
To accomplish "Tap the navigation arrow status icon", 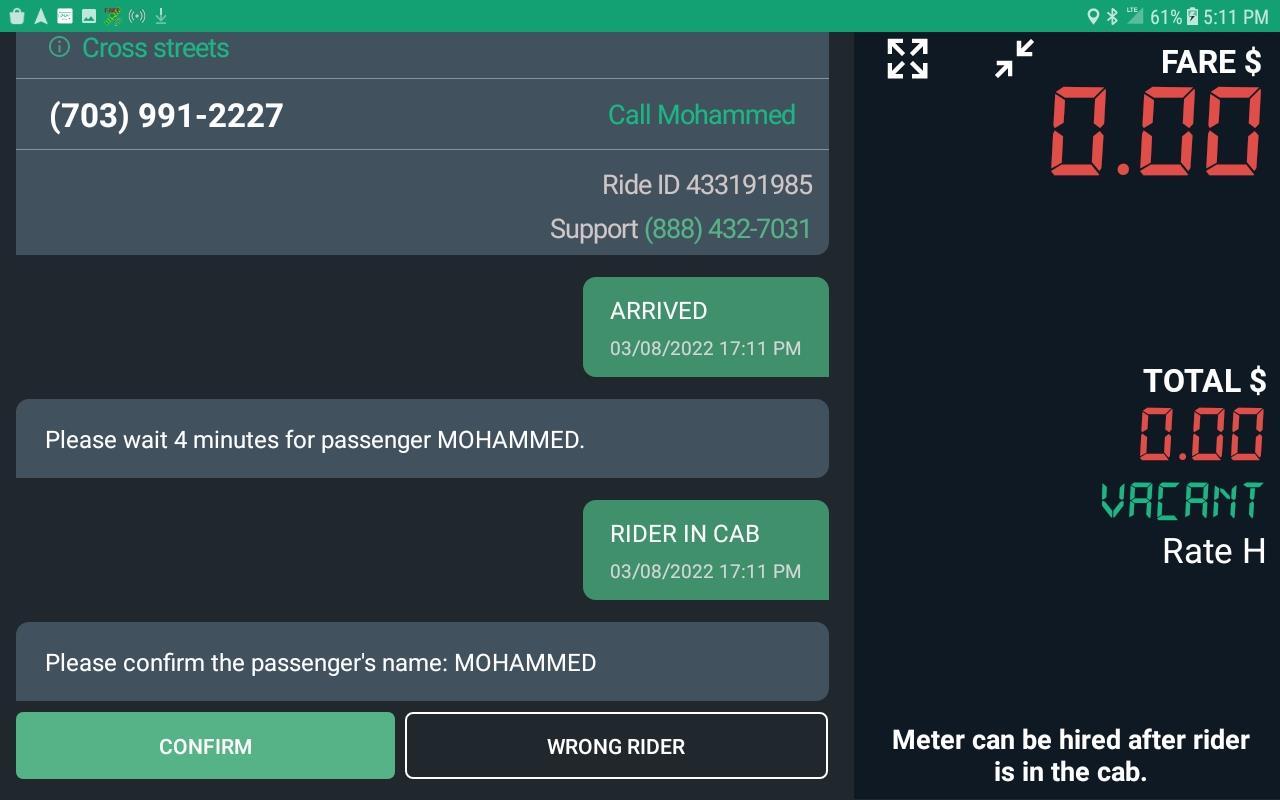I will click(x=41, y=16).
